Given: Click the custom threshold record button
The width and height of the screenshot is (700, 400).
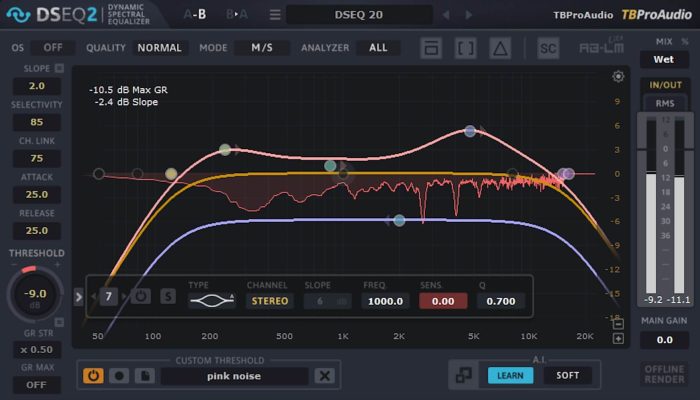Looking at the screenshot, I should (119, 376).
